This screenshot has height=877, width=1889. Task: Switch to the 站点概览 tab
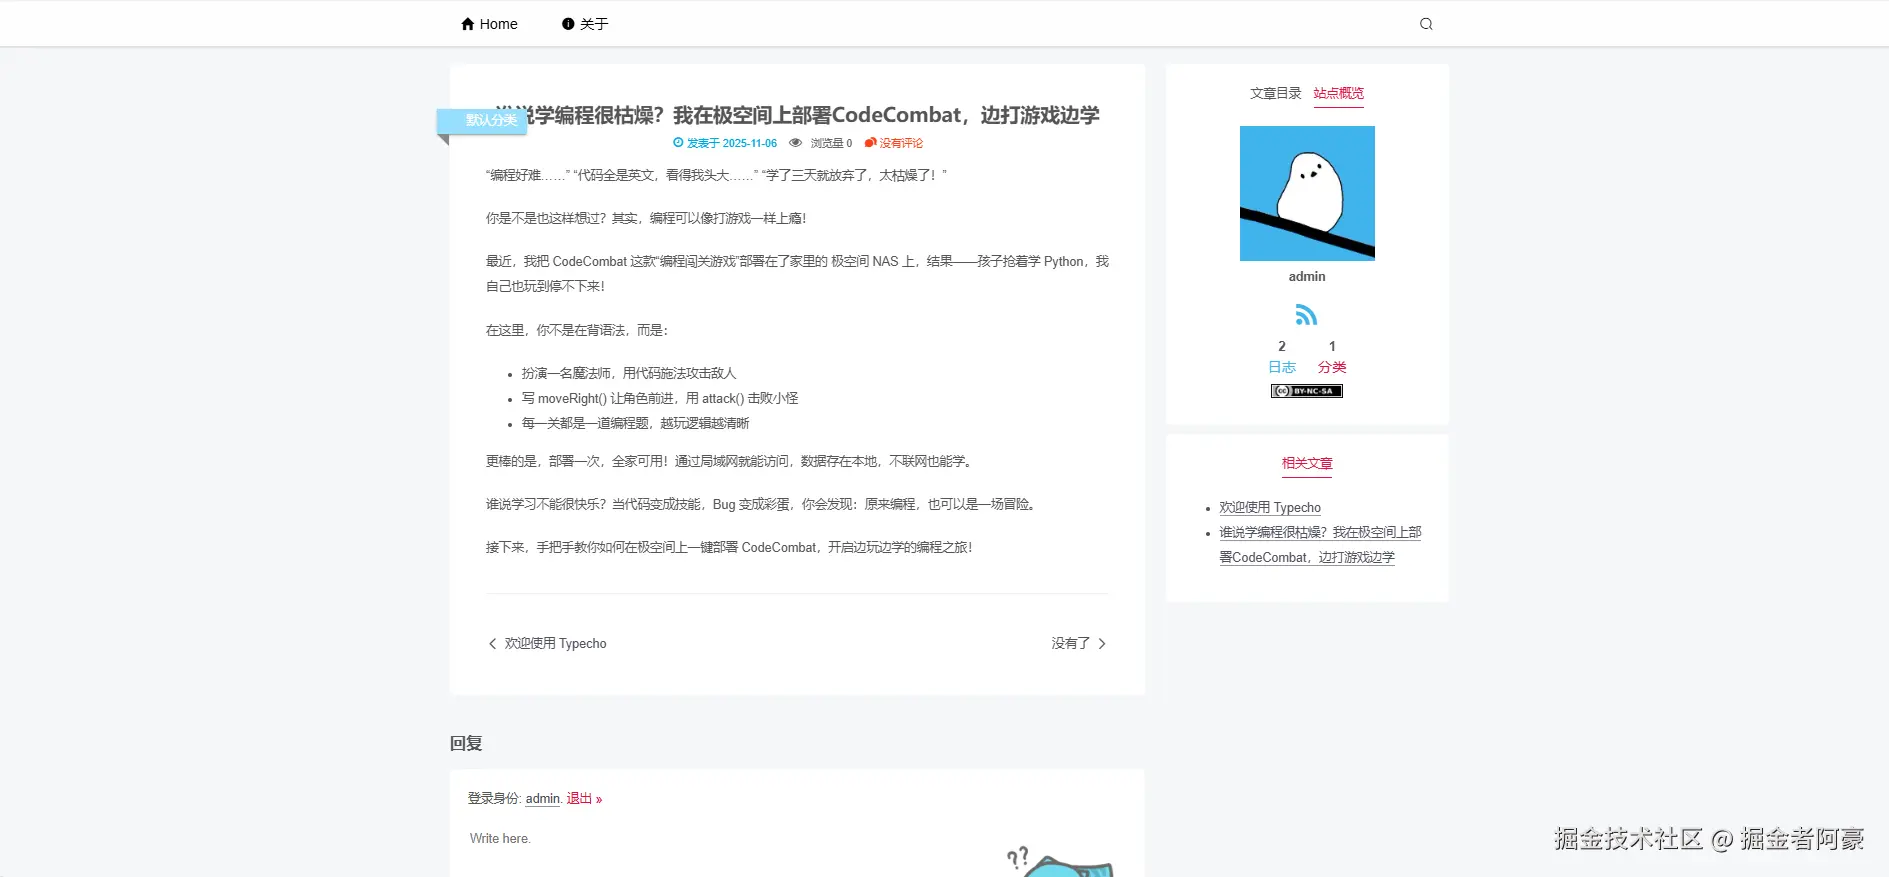pyautogui.click(x=1338, y=93)
